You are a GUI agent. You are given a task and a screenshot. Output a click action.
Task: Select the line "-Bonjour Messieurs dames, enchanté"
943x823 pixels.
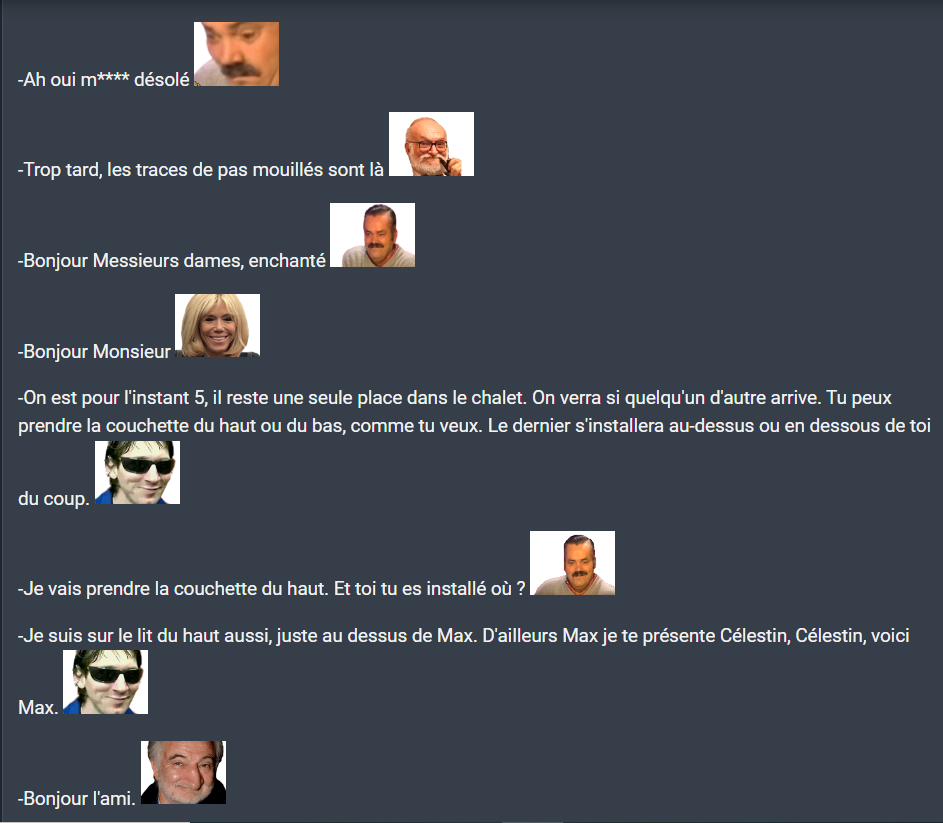click(171, 260)
